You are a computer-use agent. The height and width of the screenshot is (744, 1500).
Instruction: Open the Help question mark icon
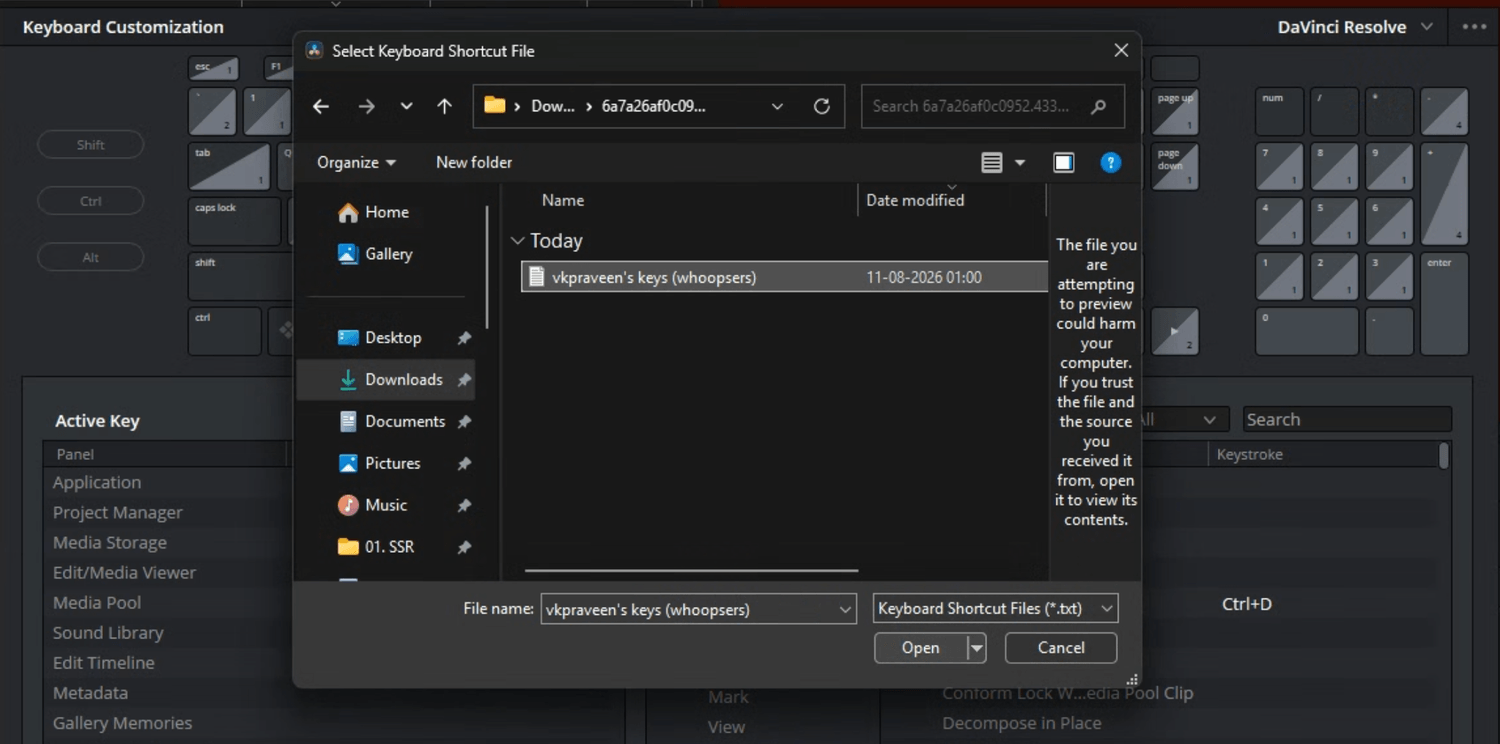(x=1110, y=162)
